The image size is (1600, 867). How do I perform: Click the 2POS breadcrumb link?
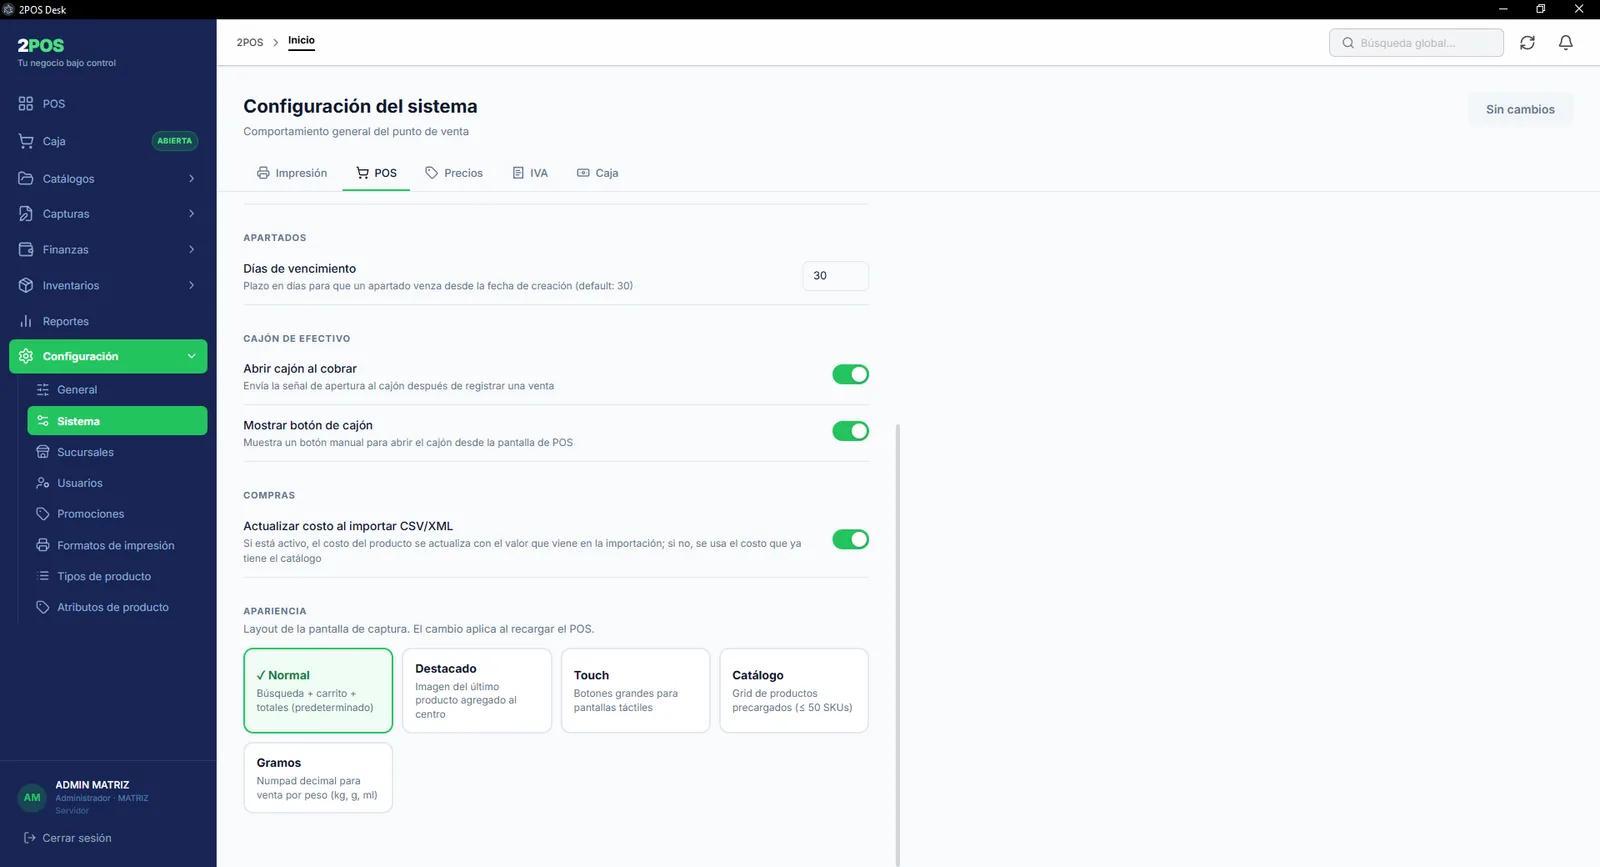[250, 42]
